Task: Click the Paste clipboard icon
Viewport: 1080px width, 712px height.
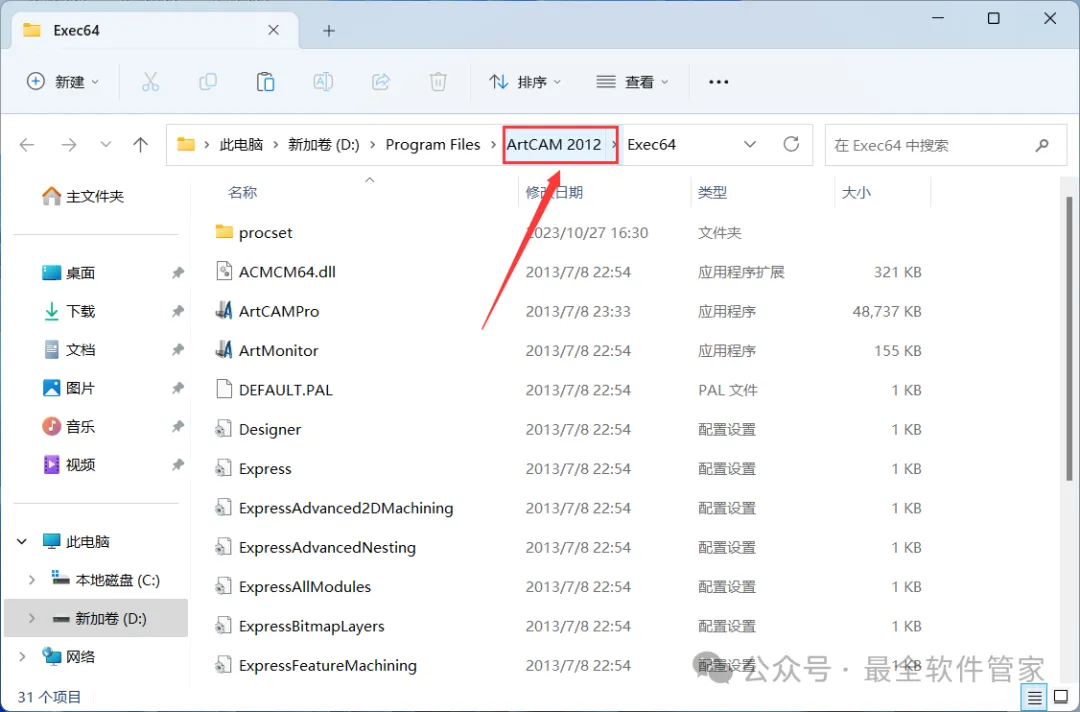Action: pos(265,82)
